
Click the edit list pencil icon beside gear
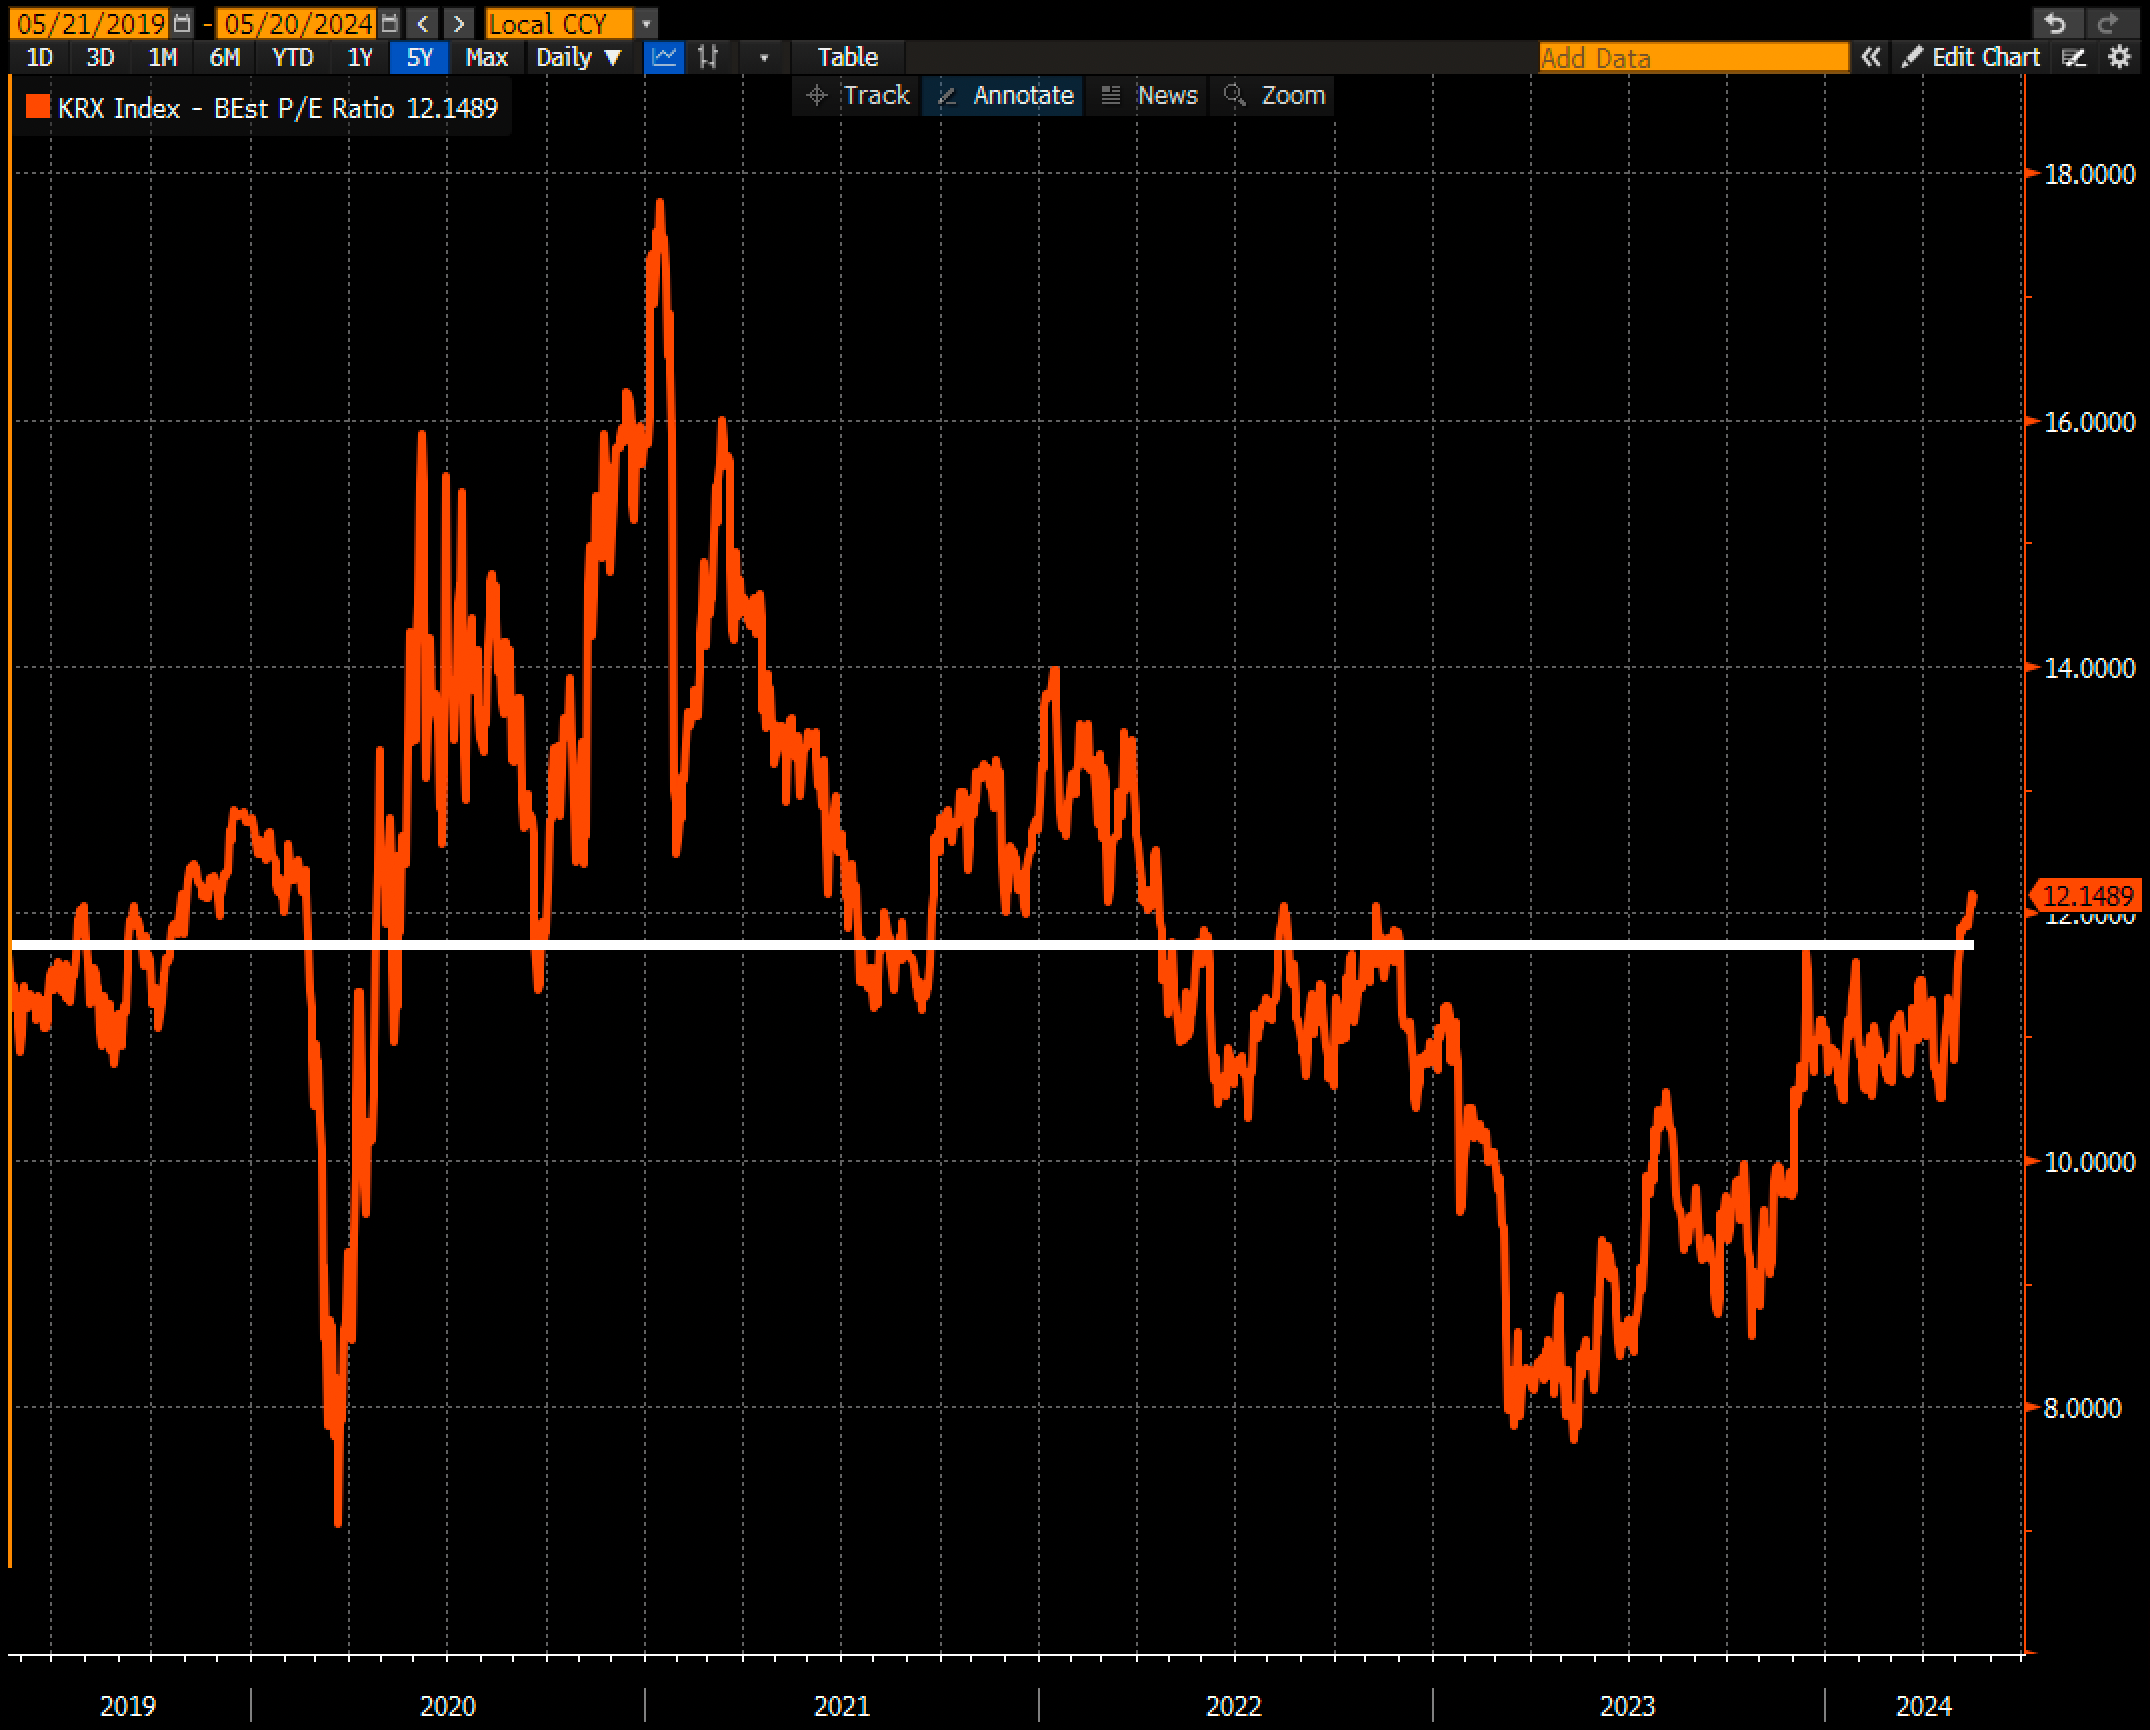(2074, 58)
